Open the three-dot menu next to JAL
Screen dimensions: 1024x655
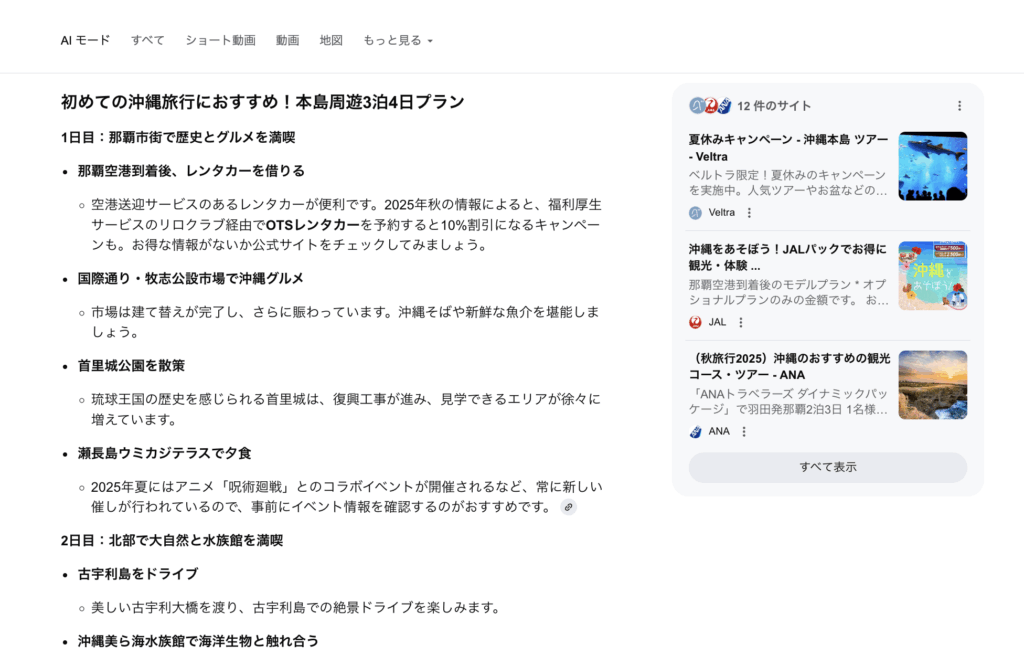(x=741, y=322)
